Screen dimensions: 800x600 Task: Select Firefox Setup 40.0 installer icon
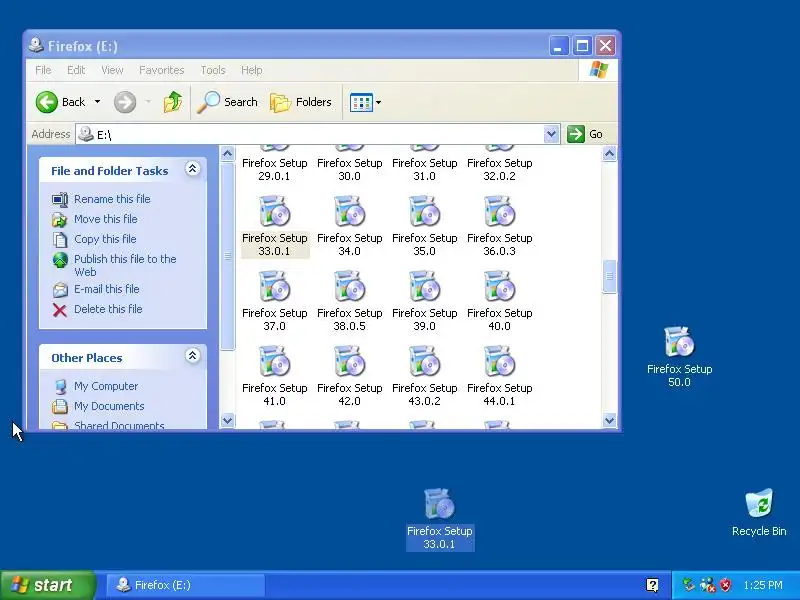click(x=499, y=286)
